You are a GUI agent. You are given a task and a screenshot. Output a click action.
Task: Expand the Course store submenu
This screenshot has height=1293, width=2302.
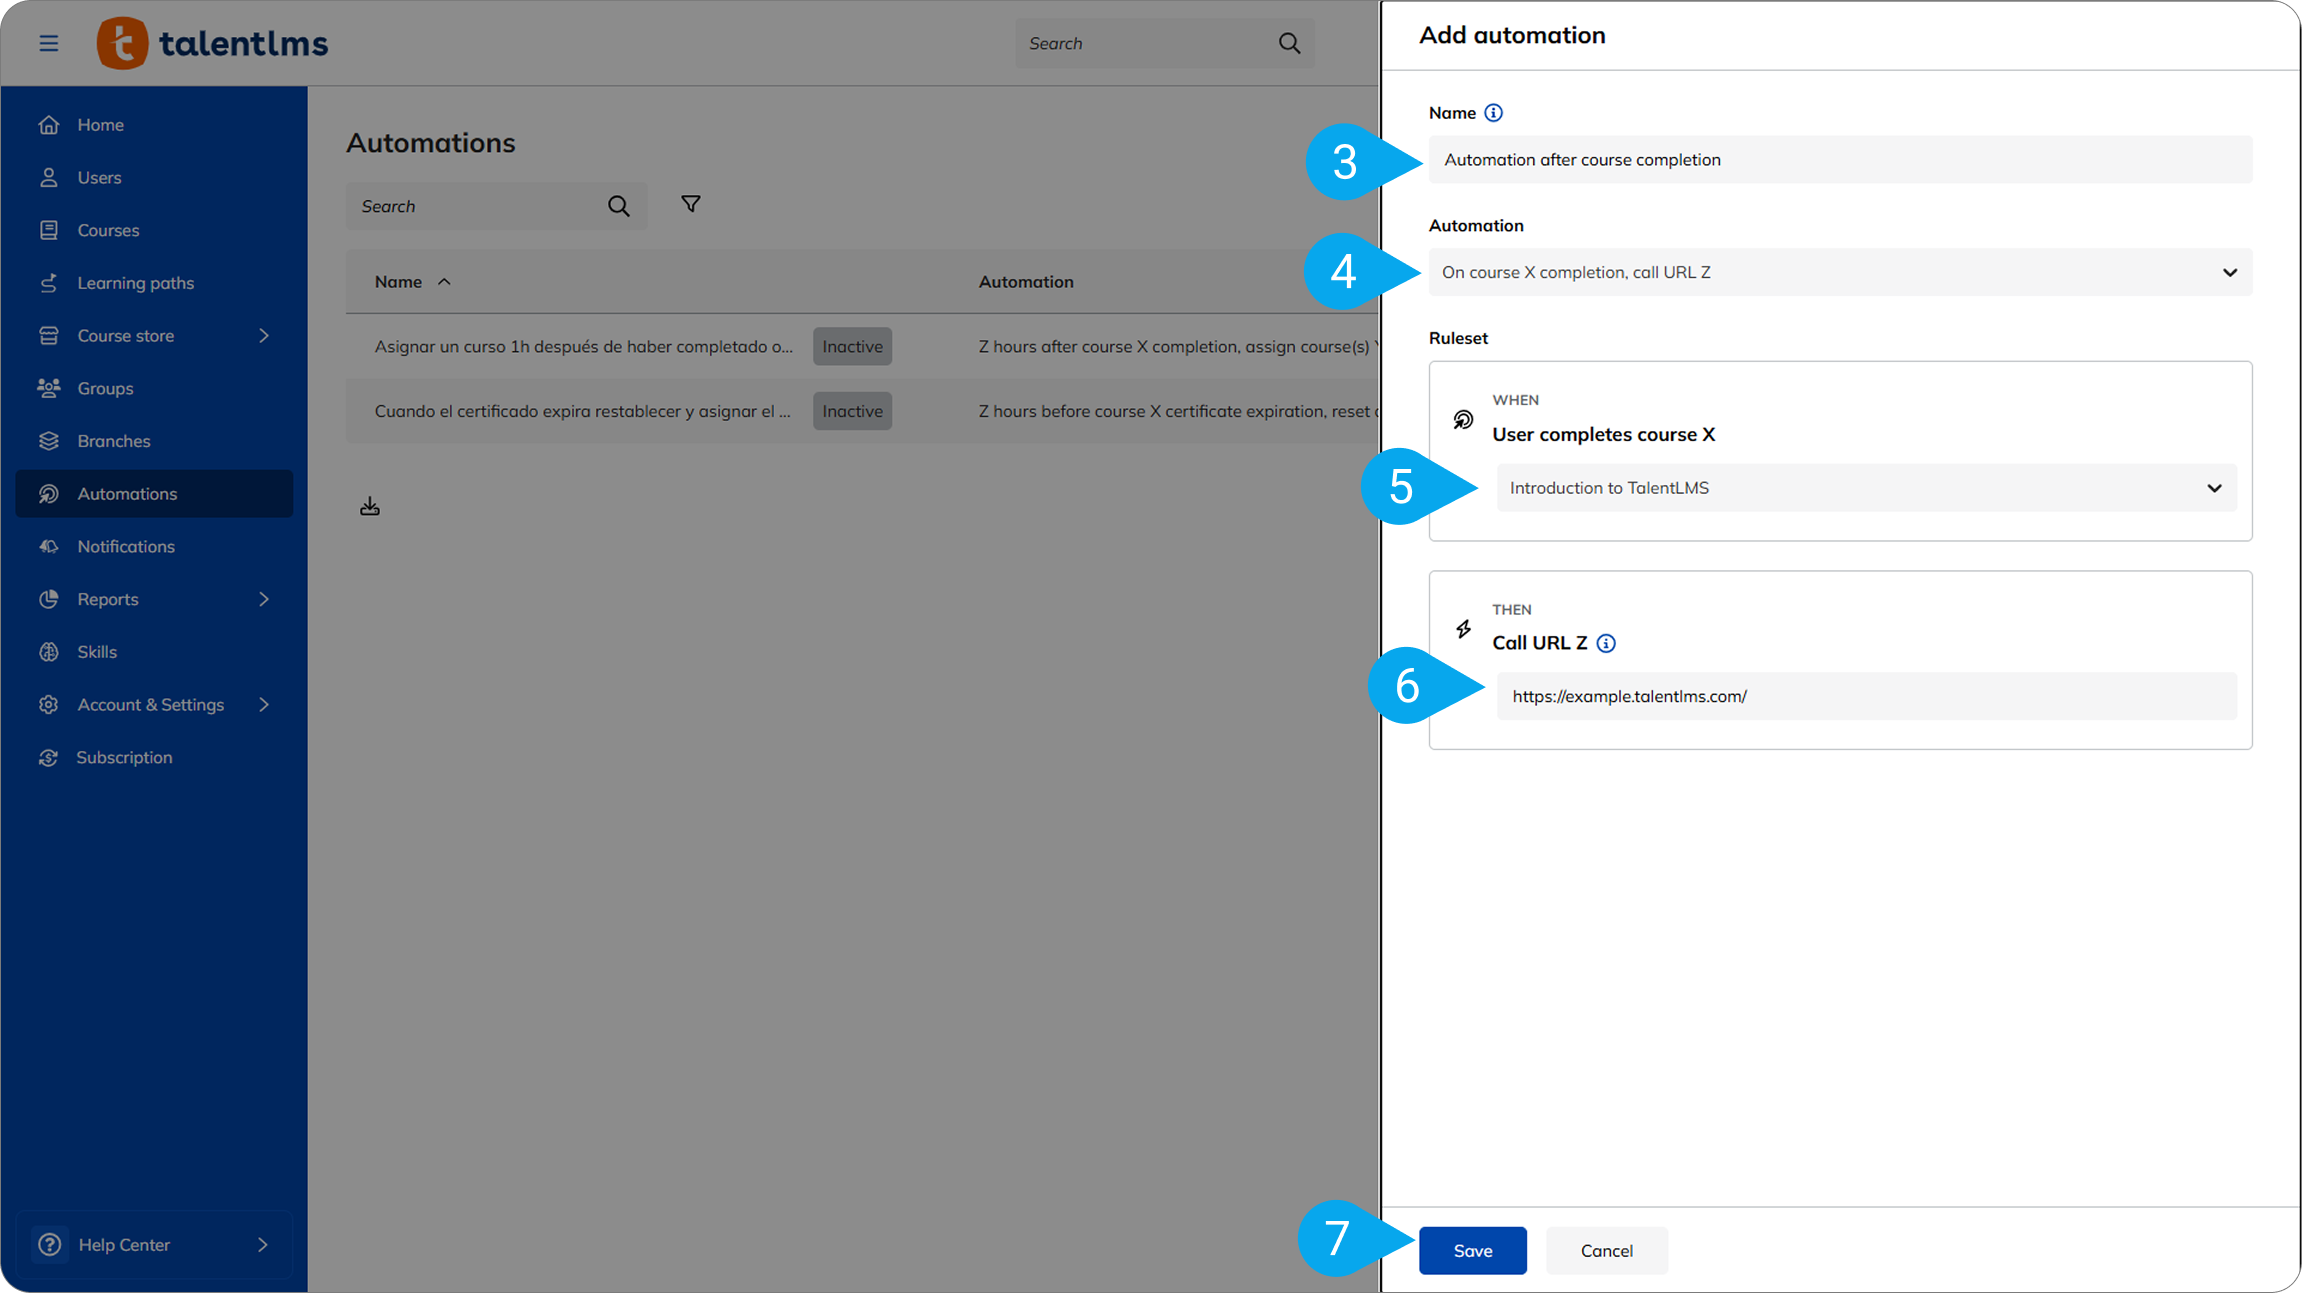click(x=264, y=336)
